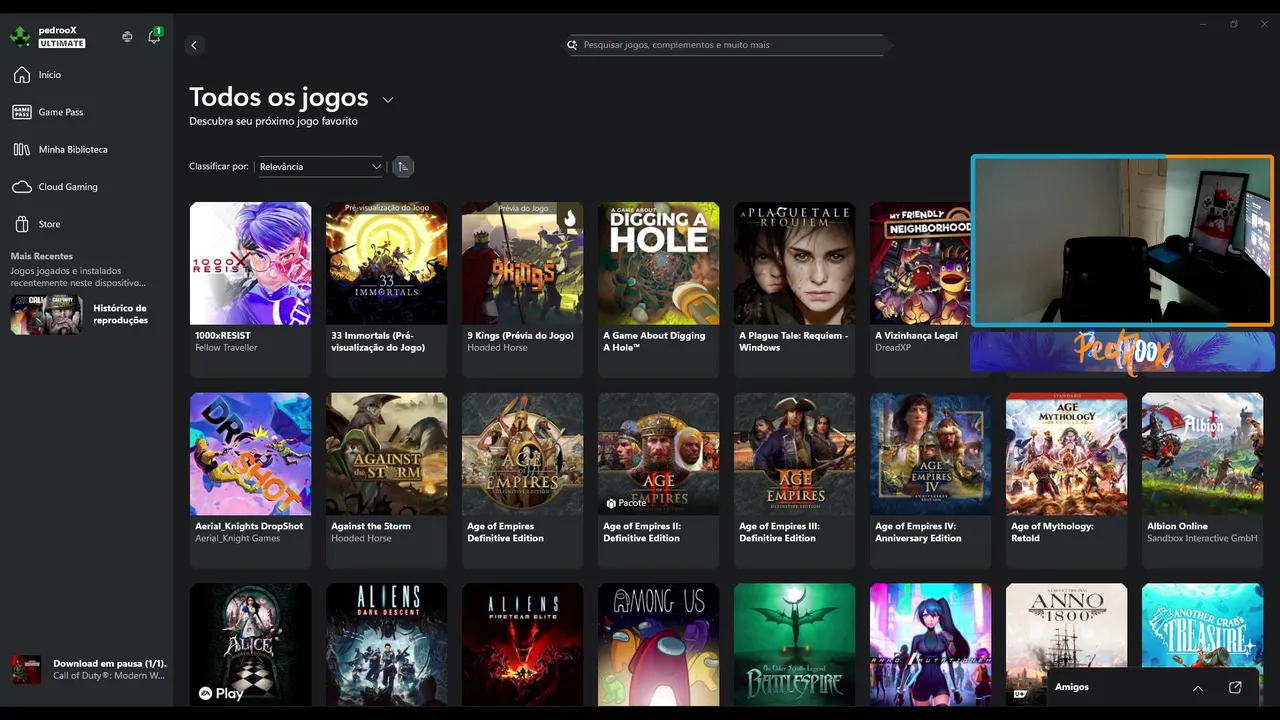
Task: Open Age of Empires Definitive Edition
Action: (522, 480)
